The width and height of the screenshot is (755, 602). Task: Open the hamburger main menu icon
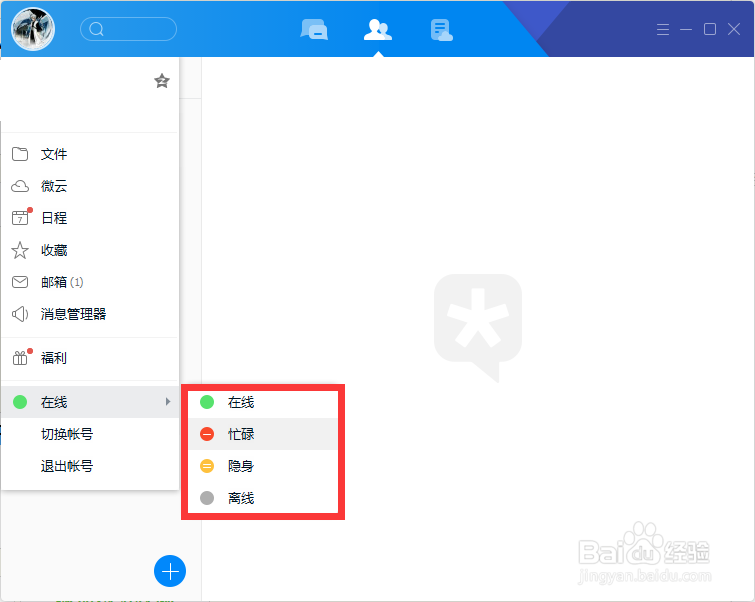click(663, 29)
